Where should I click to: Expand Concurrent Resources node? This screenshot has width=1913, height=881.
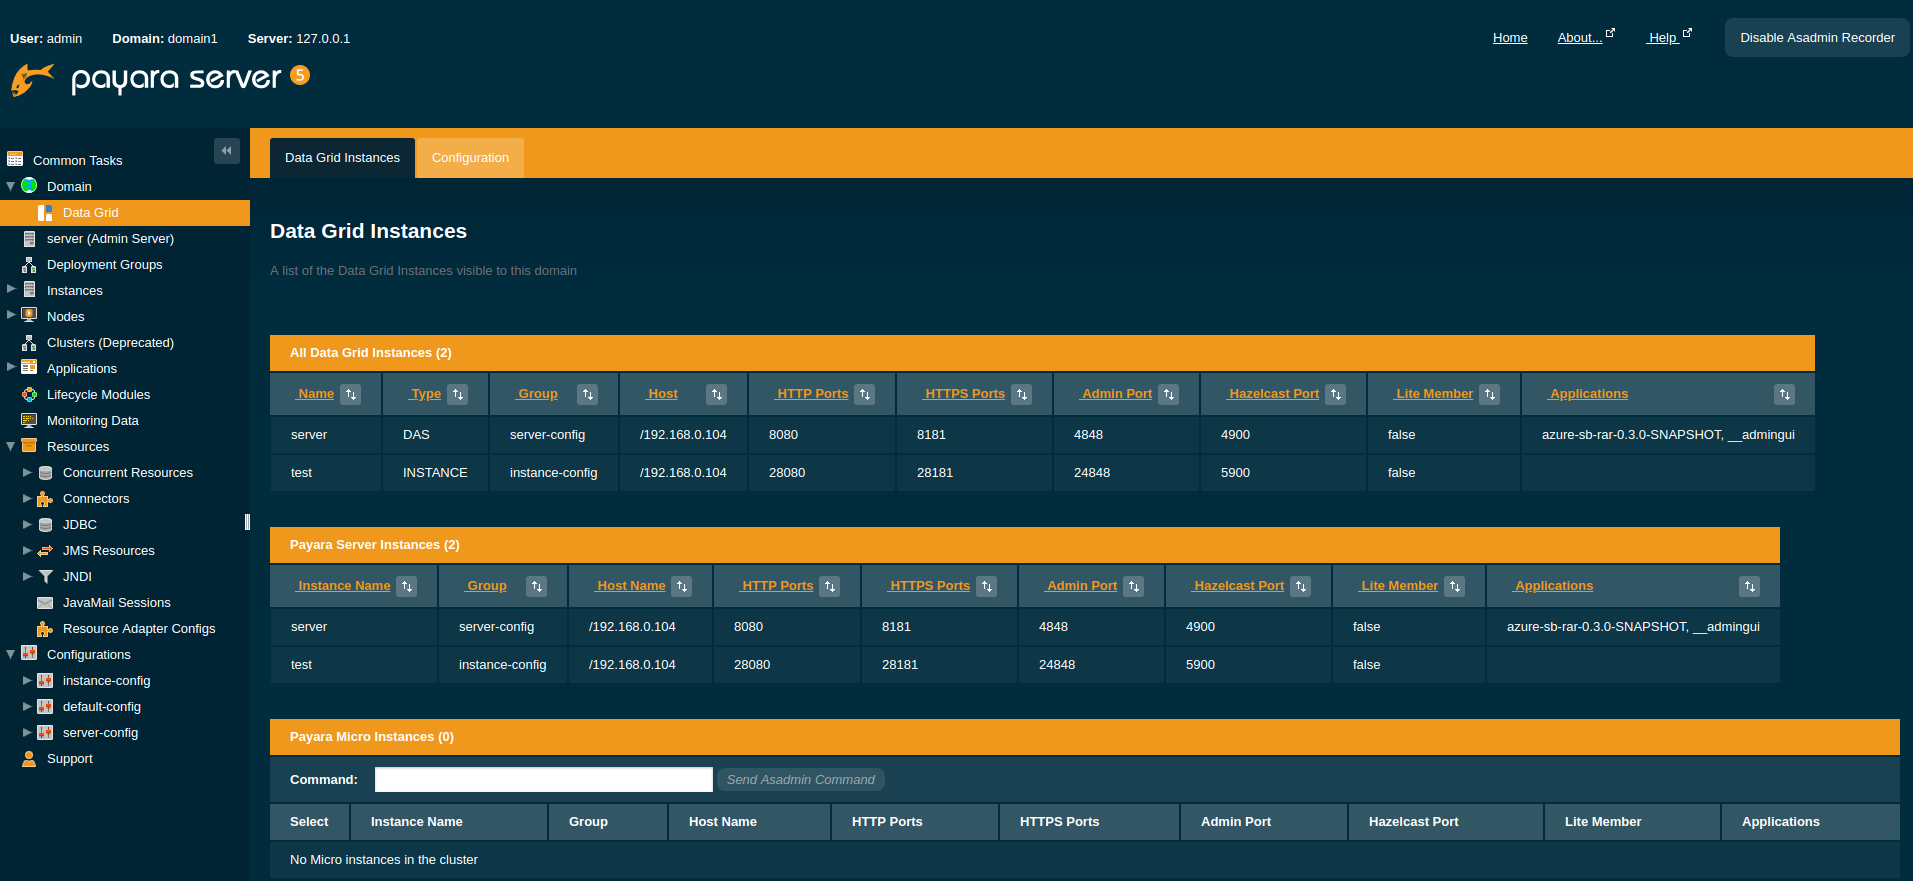click(27, 472)
